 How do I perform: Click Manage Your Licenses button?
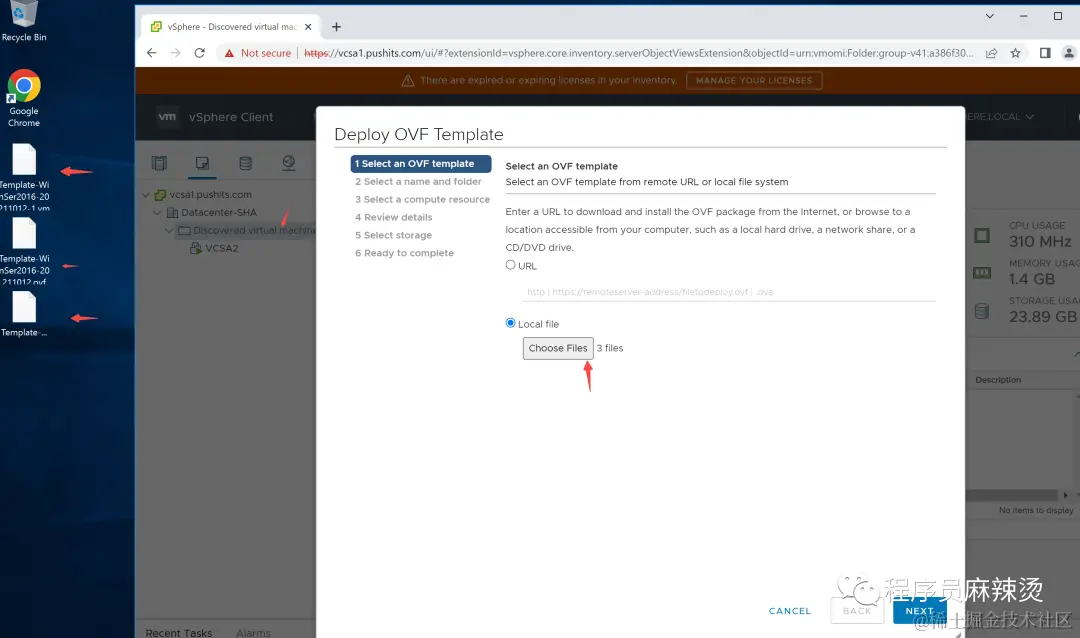[754, 81]
